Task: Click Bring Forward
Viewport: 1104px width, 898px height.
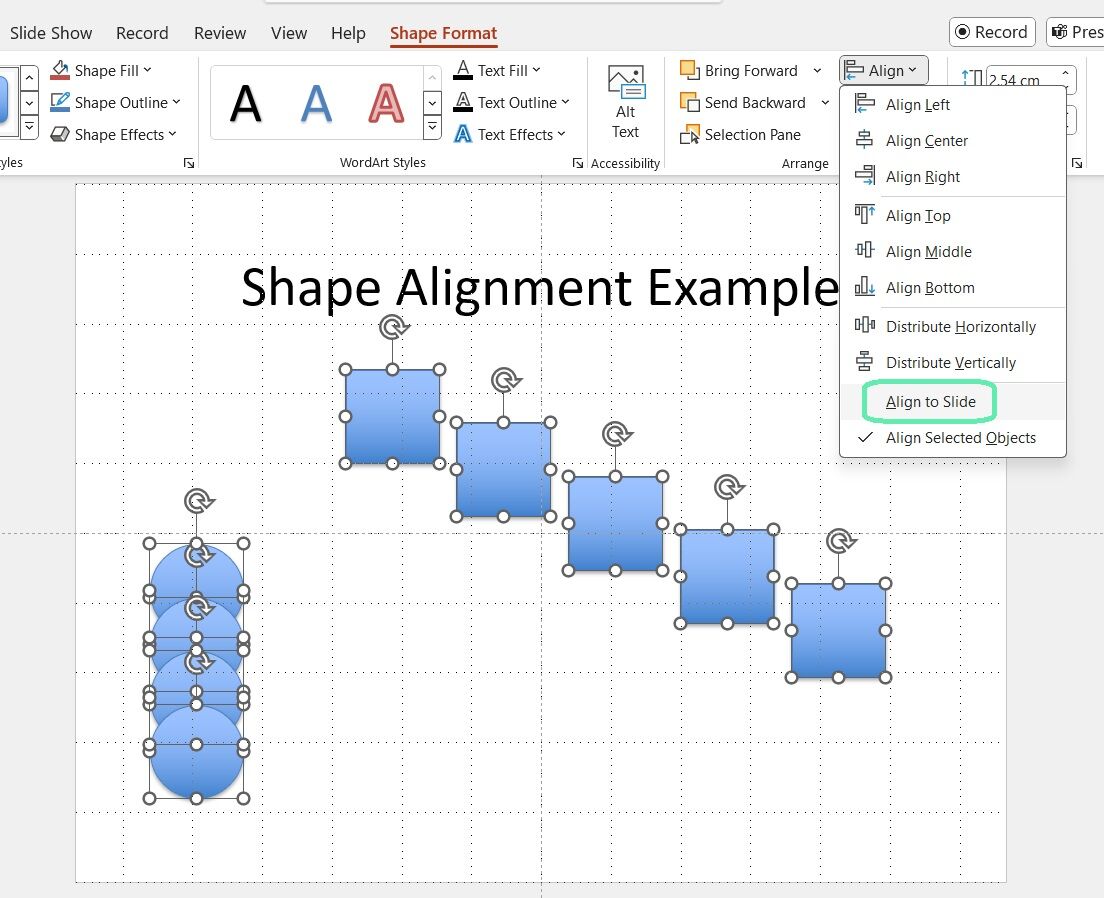Action: (739, 70)
